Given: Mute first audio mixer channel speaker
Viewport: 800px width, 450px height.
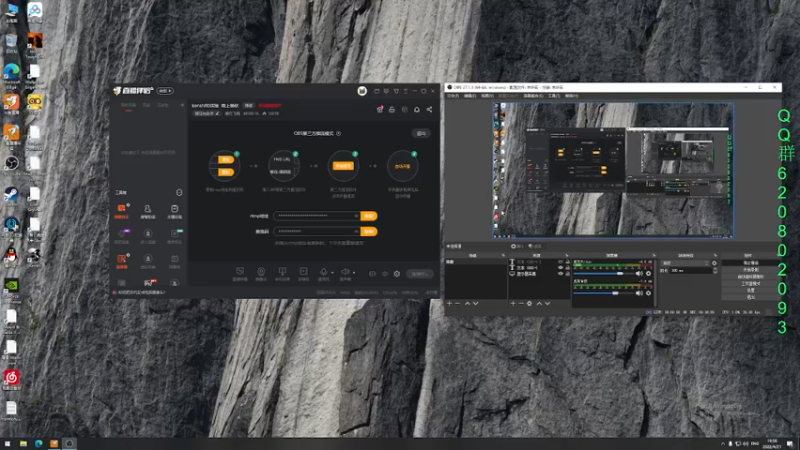Looking at the screenshot, I should pos(639,273).
